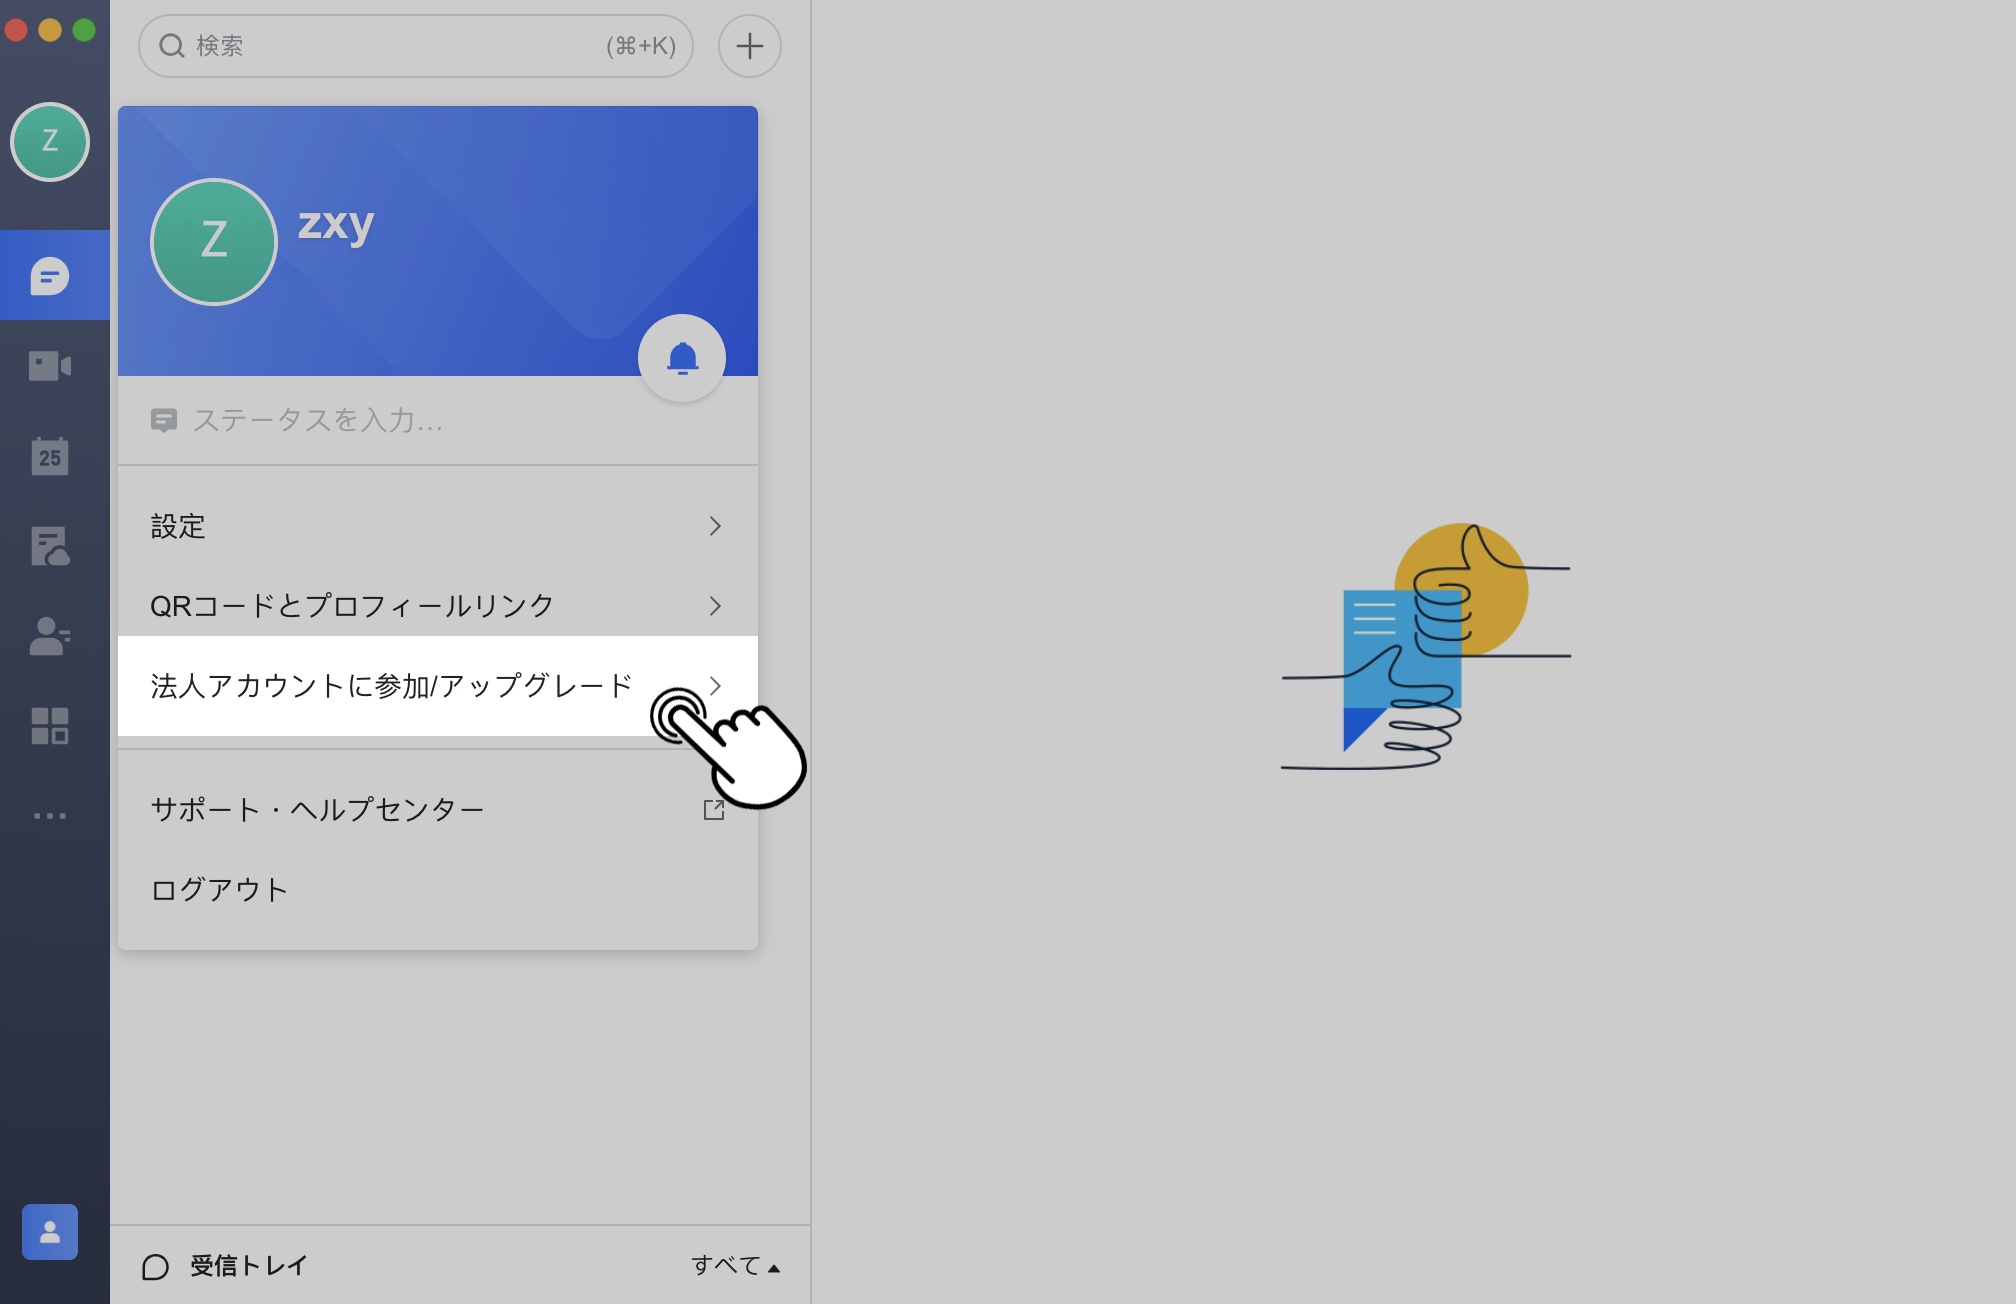Image resolution: width=2016 pixels, height=1304 pixels.
Task: Expand the chevron next to QRコードとプロフィールリンク
Action: 715,606
